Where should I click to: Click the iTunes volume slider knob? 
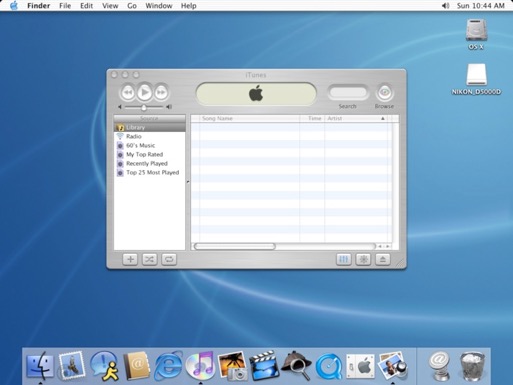pos(144,107)
